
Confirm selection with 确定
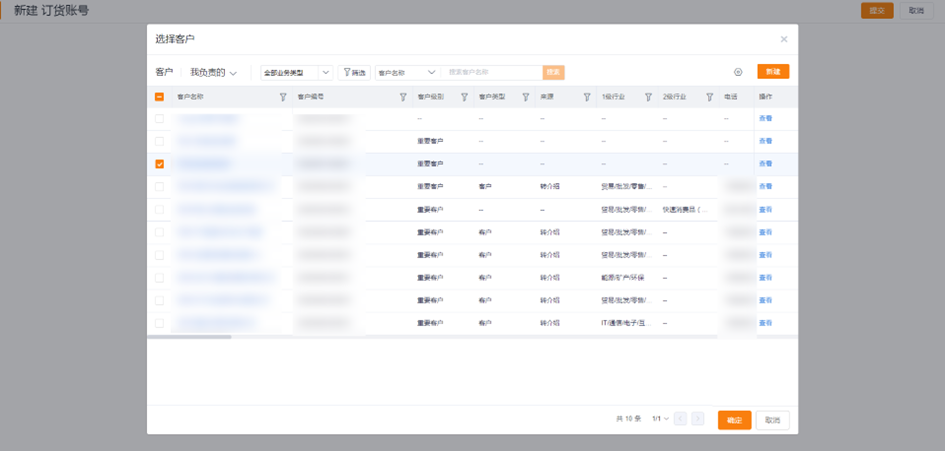point(735,420)
